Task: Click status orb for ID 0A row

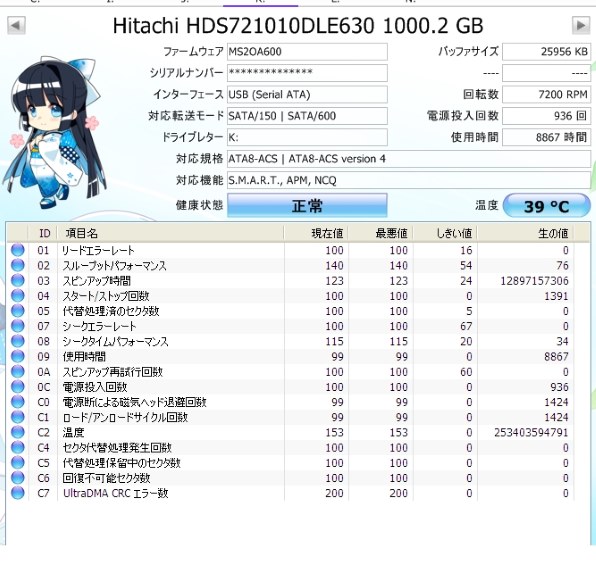Action: pos(17,371)
